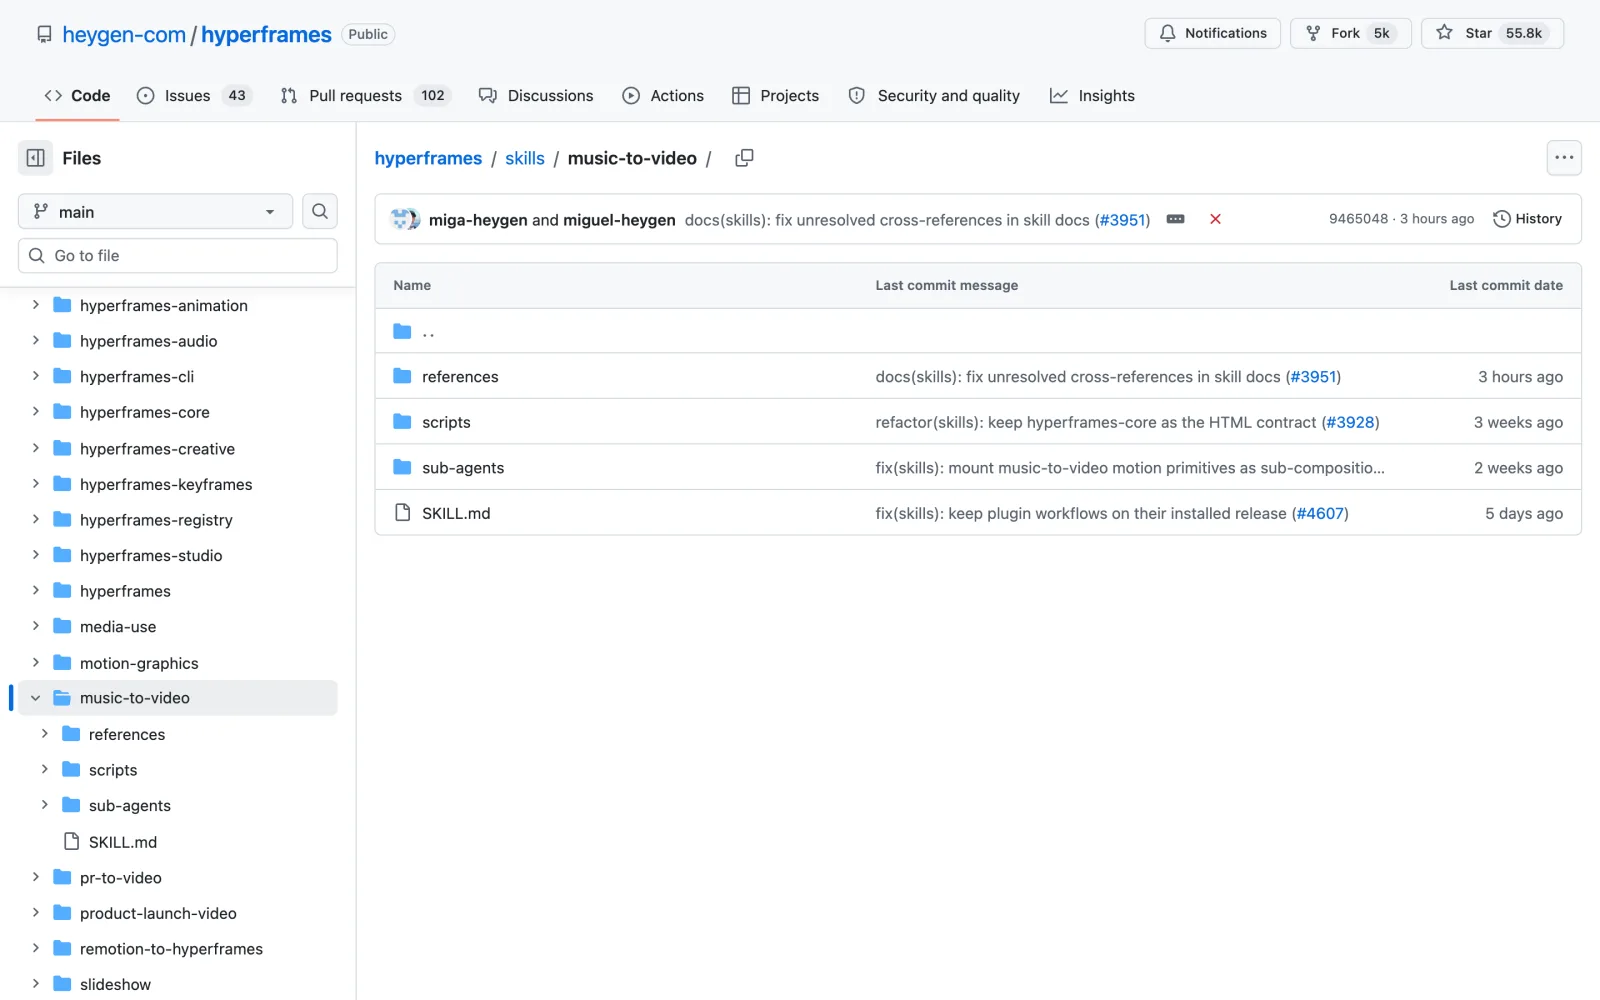Open pull request #3928 link in scripts row
The image size is (1600, 1000).
coord(1351,422)
